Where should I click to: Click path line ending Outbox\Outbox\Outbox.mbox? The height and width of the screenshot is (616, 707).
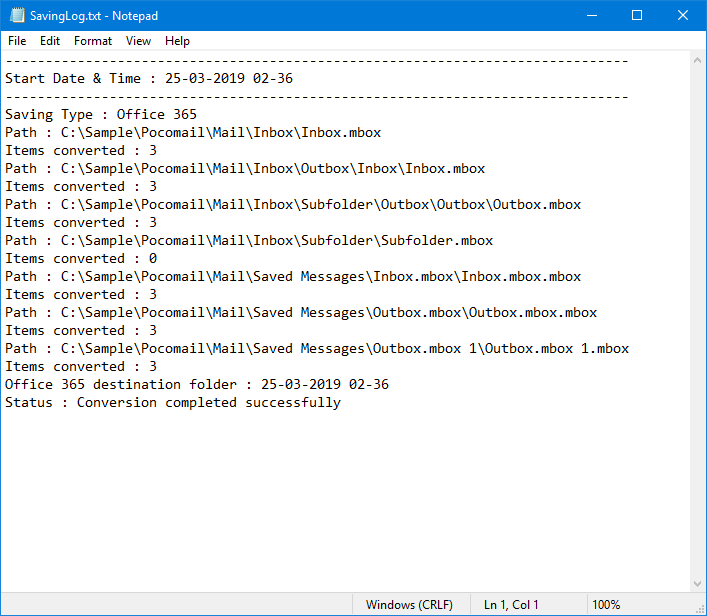coord(293,205)
